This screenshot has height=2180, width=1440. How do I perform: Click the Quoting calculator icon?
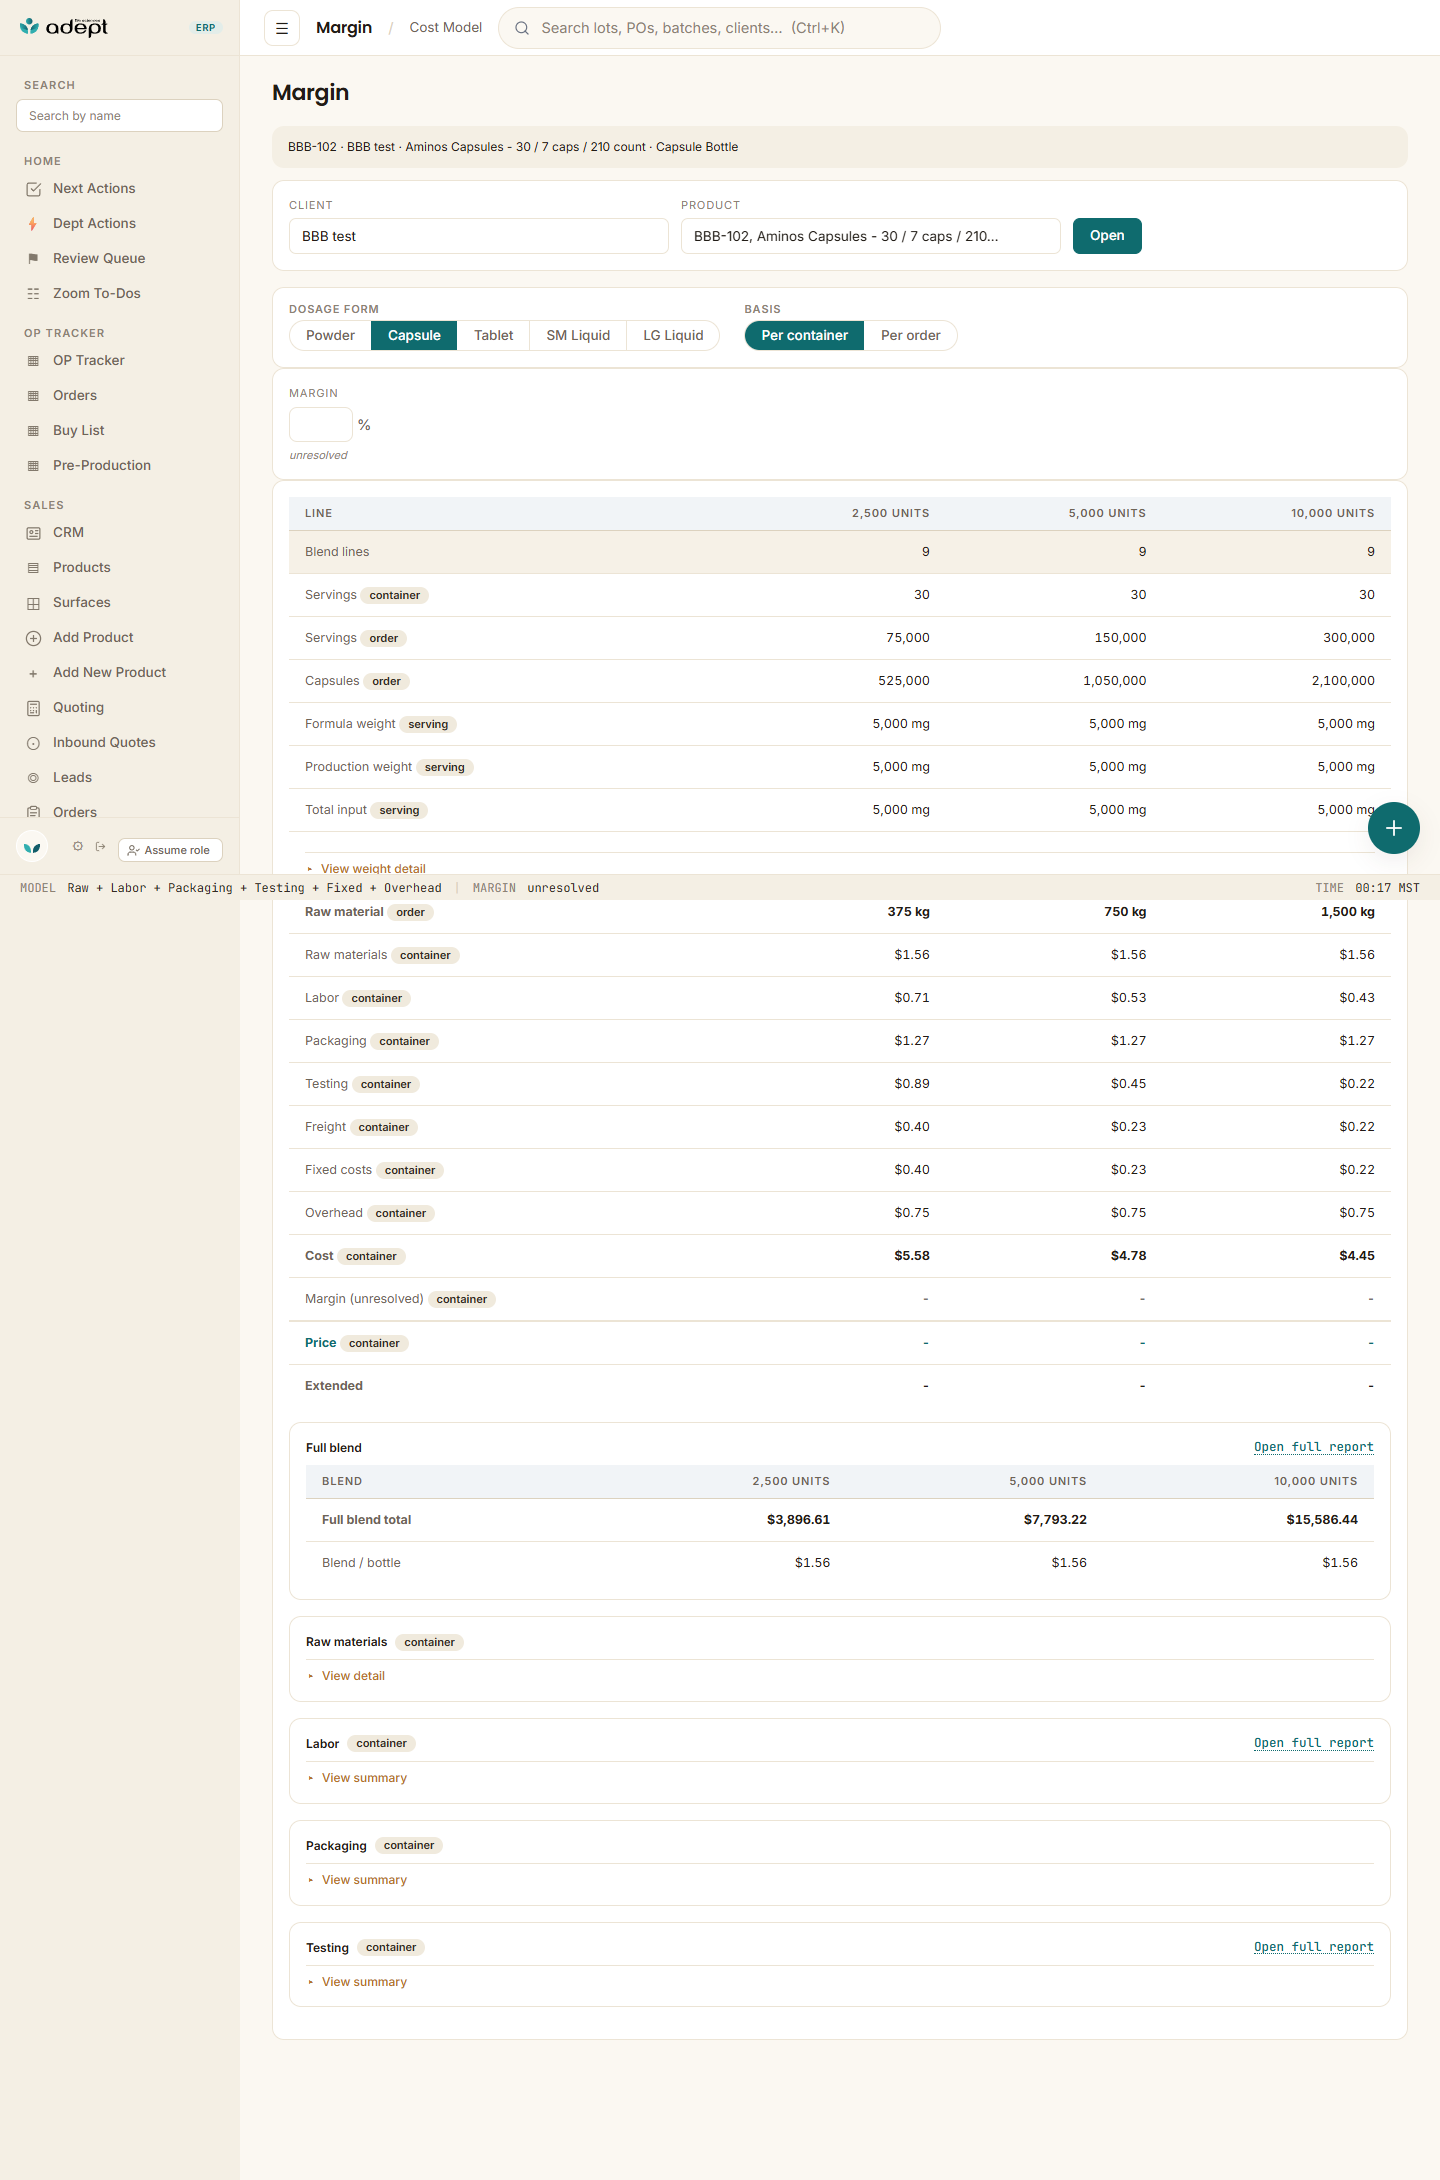[34, 708]
